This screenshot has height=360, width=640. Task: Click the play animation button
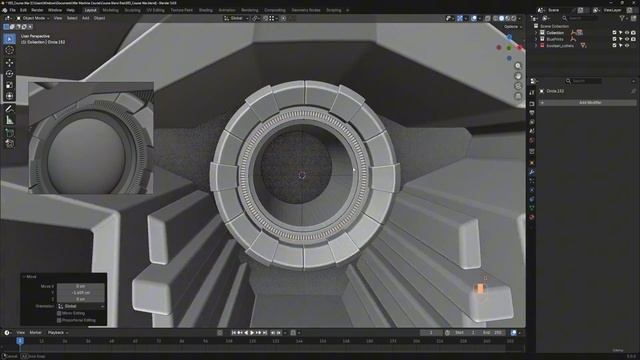point(252,333)
